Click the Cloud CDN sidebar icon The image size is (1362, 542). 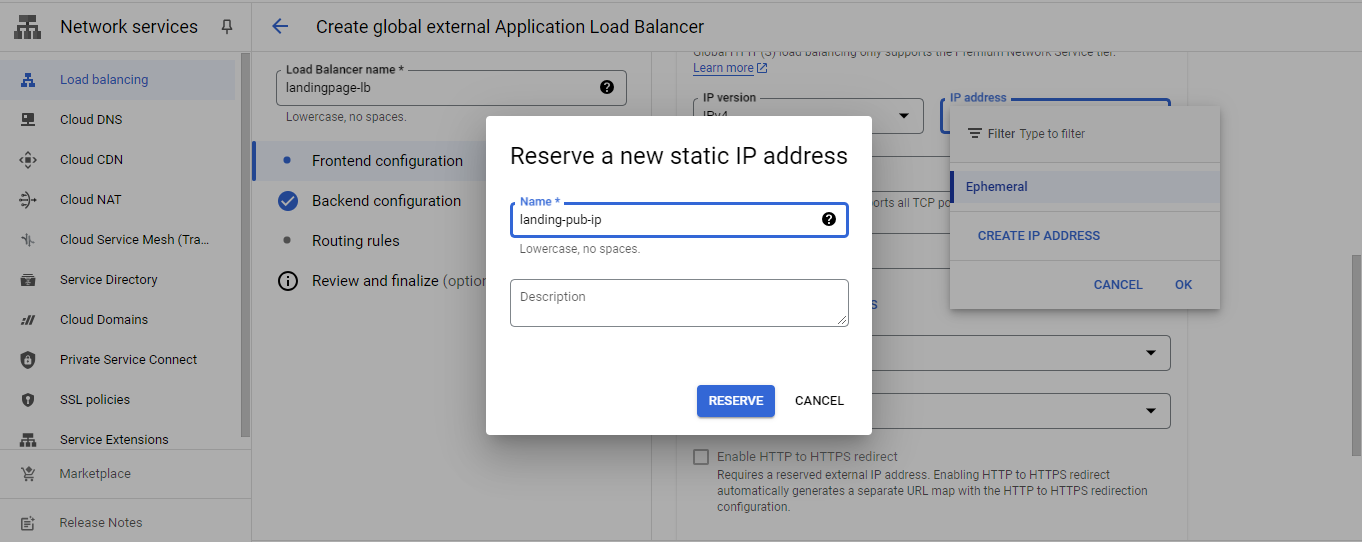pyautogui.click(x=28, y=160)
